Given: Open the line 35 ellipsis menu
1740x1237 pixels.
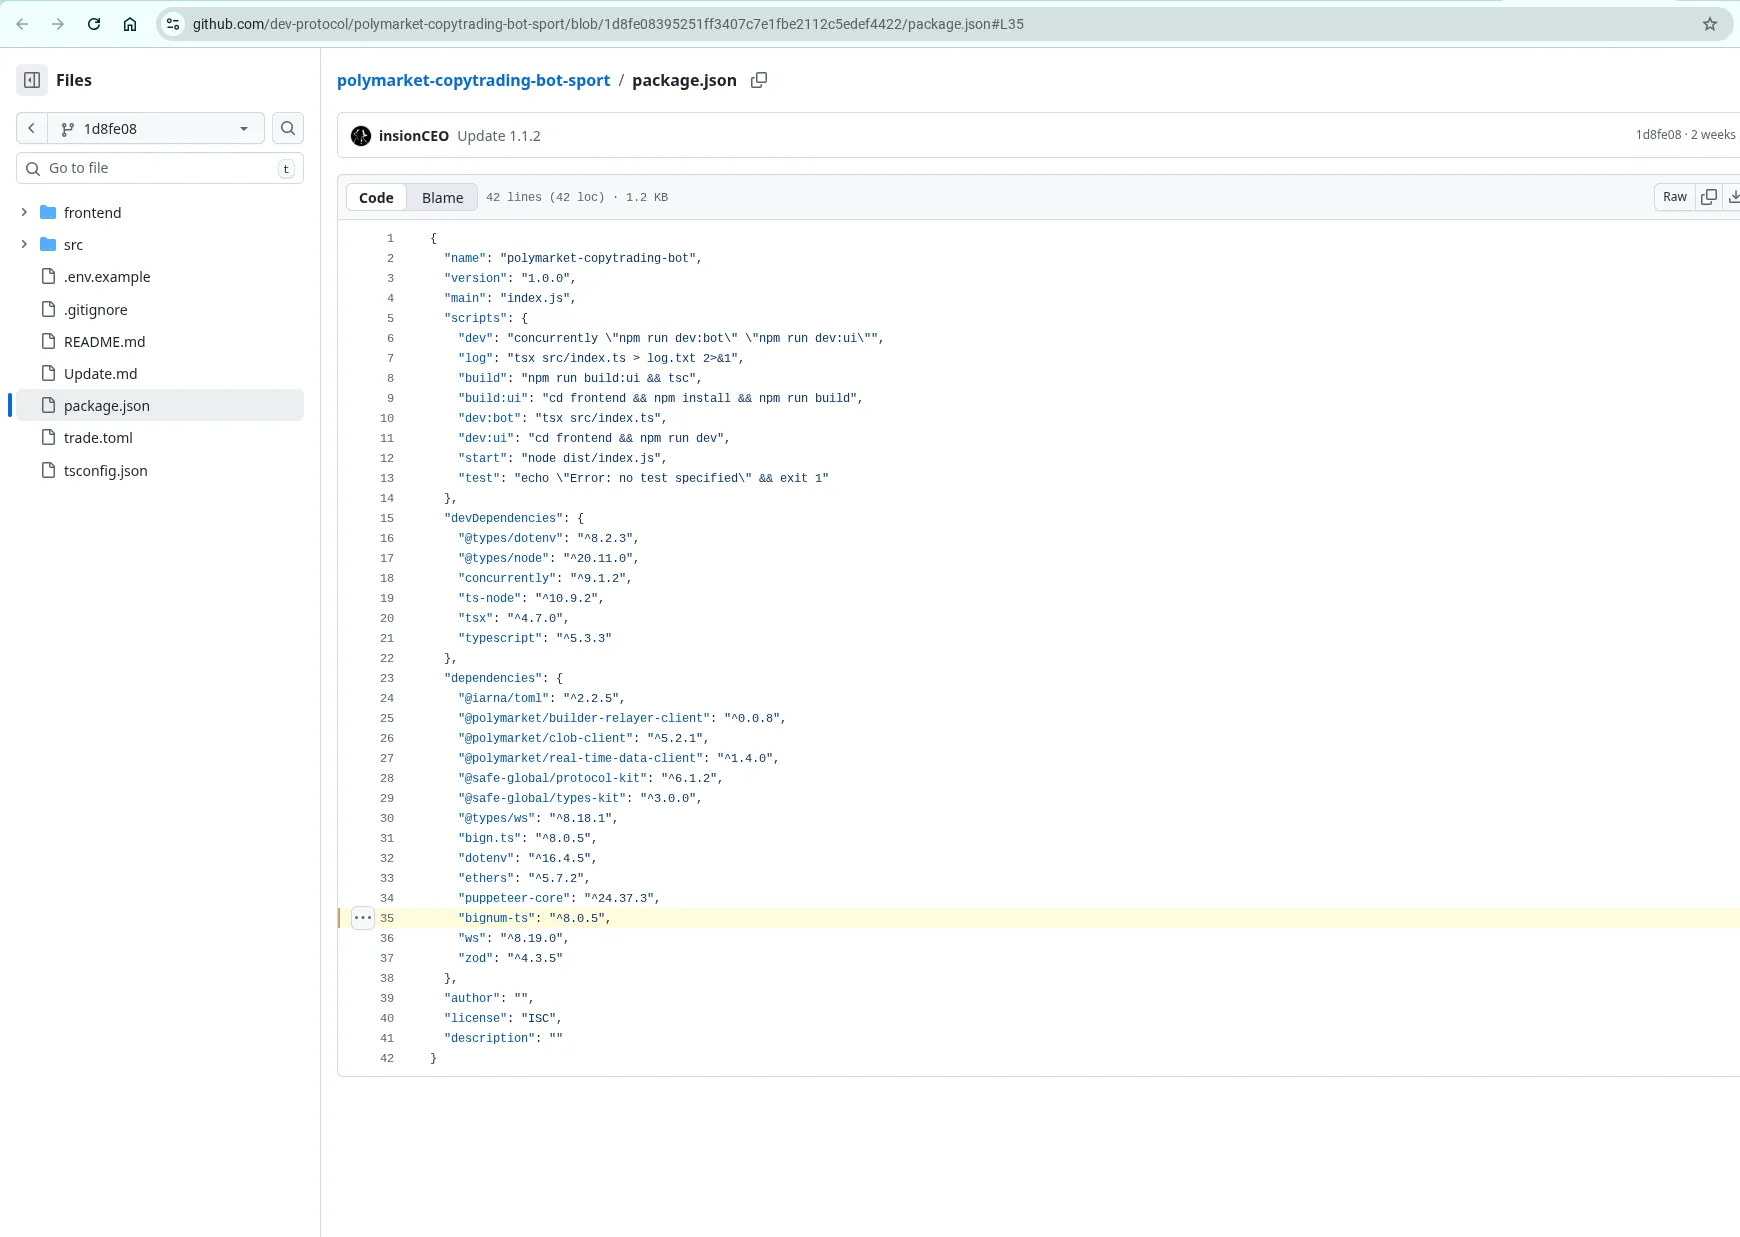Looking at the screenshot, I should [x=362, y=917].
